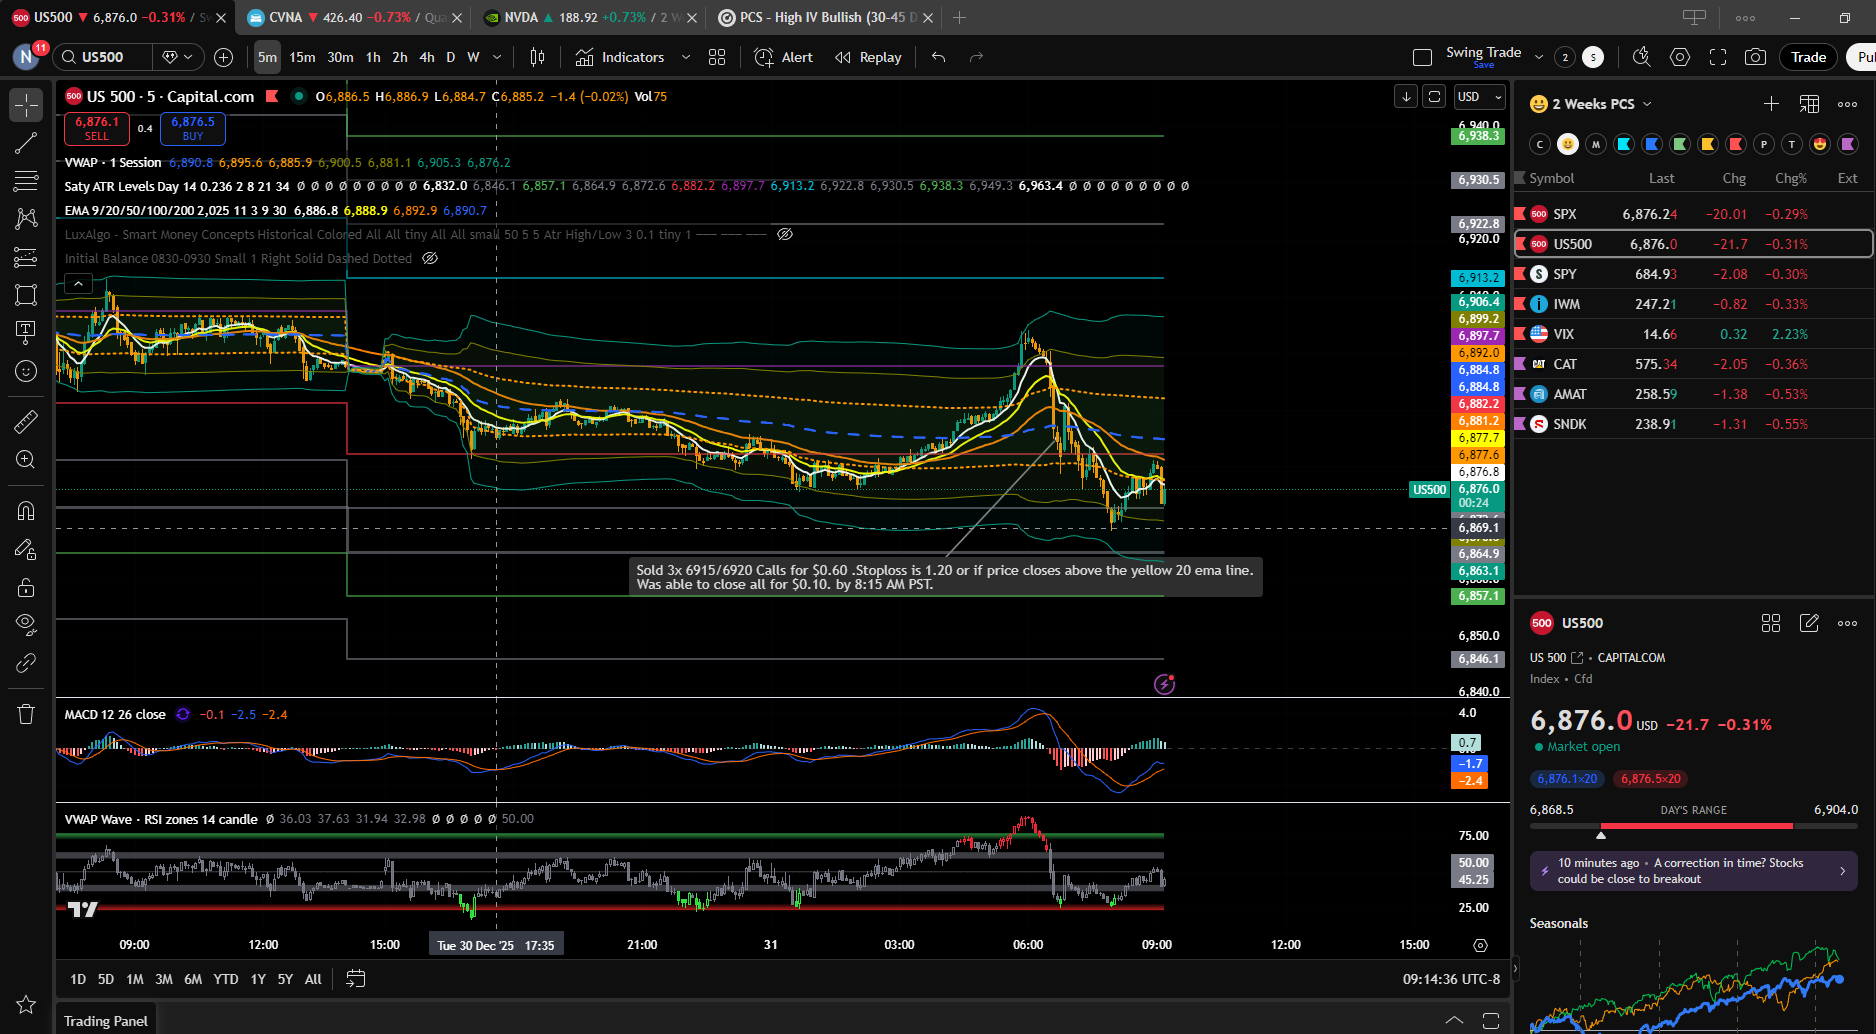Viewport: 1876px width, 1034px height.
Task: Enter fullscreen chart mode
Action: pos(1718,57)
